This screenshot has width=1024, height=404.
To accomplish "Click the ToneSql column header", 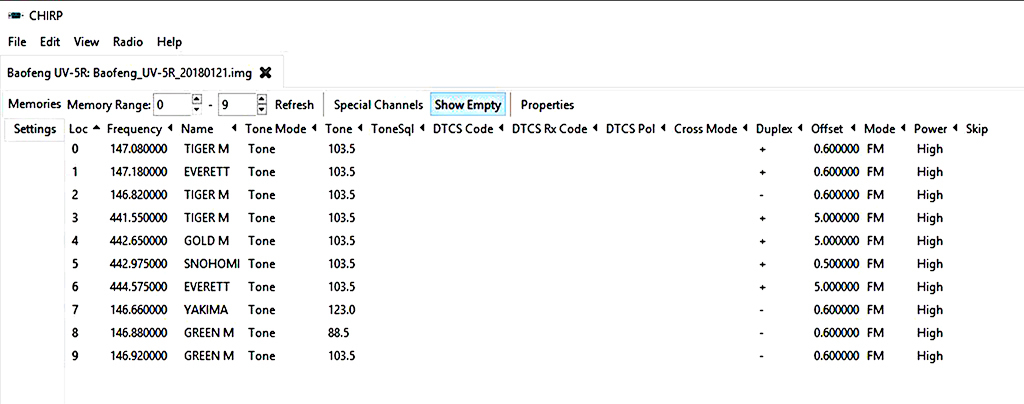I will click(x=398, y=129).
